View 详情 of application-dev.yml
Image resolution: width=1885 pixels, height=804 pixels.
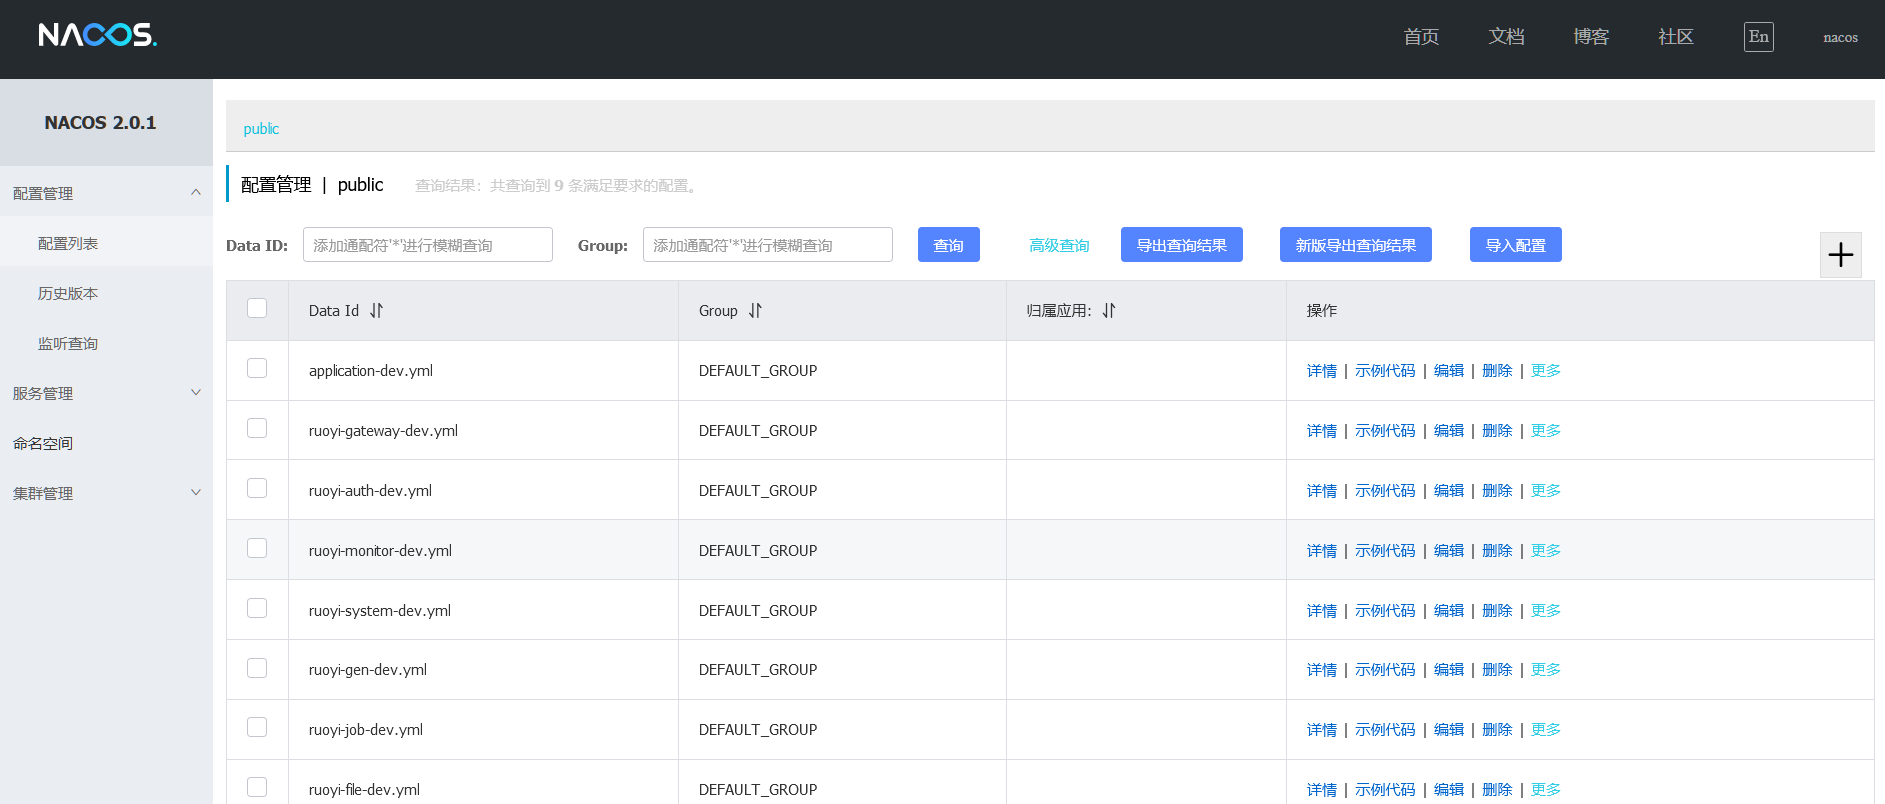[1321, 371]
